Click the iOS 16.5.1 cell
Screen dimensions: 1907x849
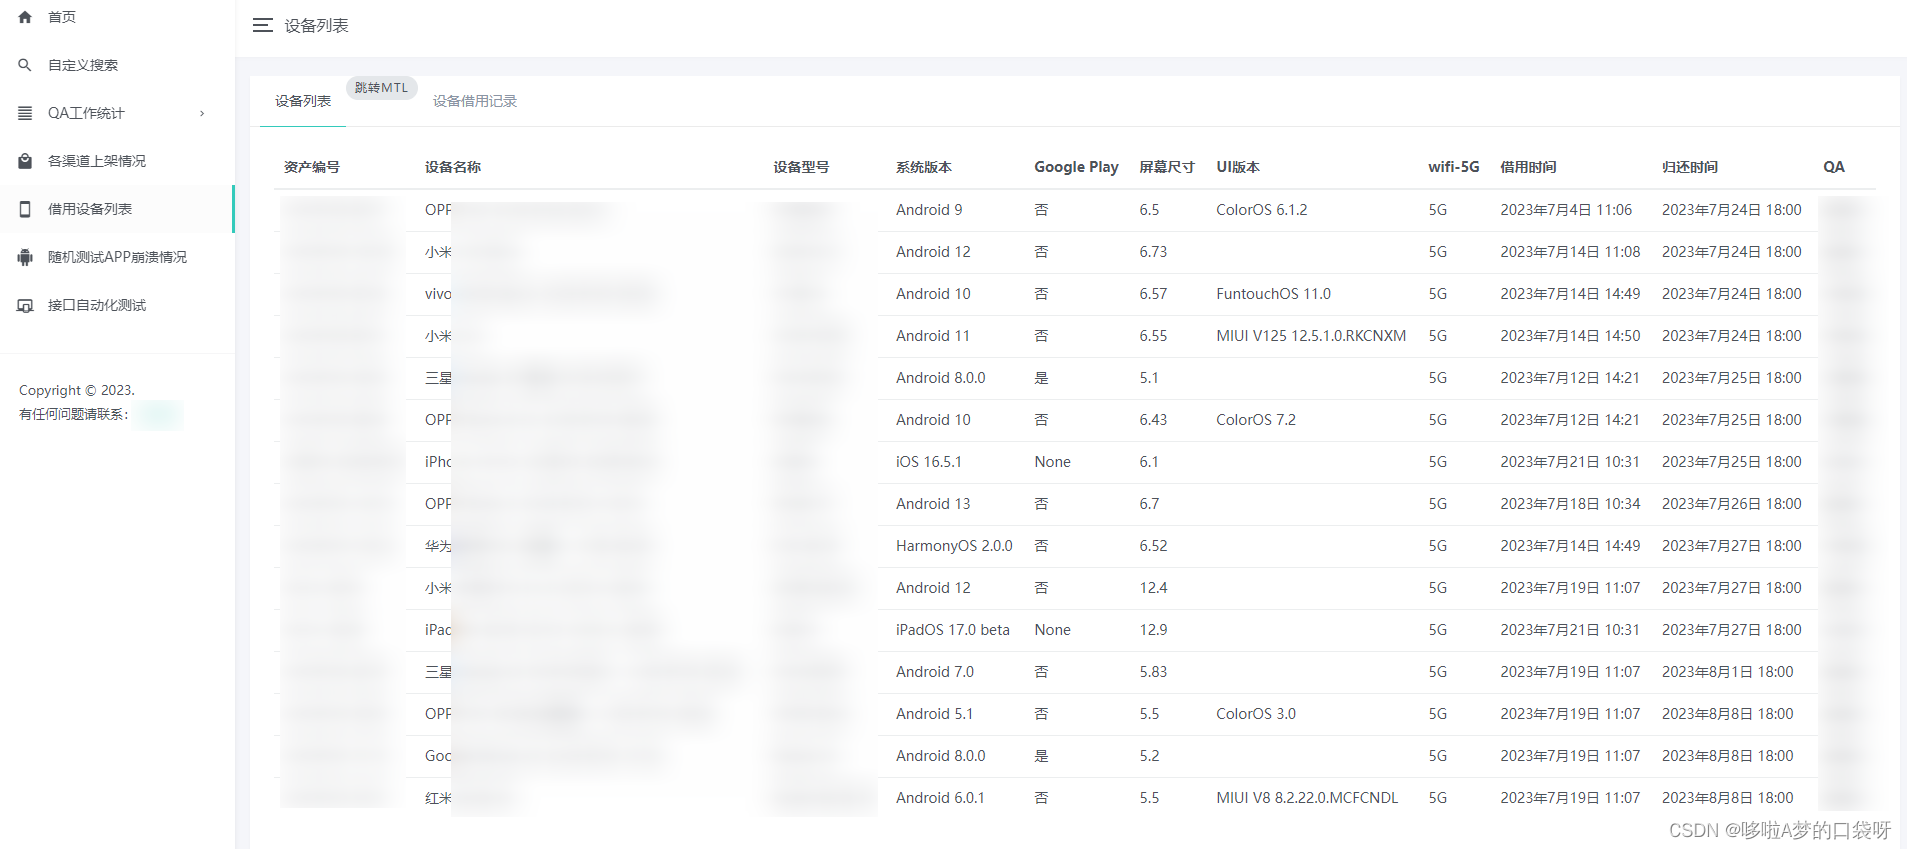pos(929,462)
